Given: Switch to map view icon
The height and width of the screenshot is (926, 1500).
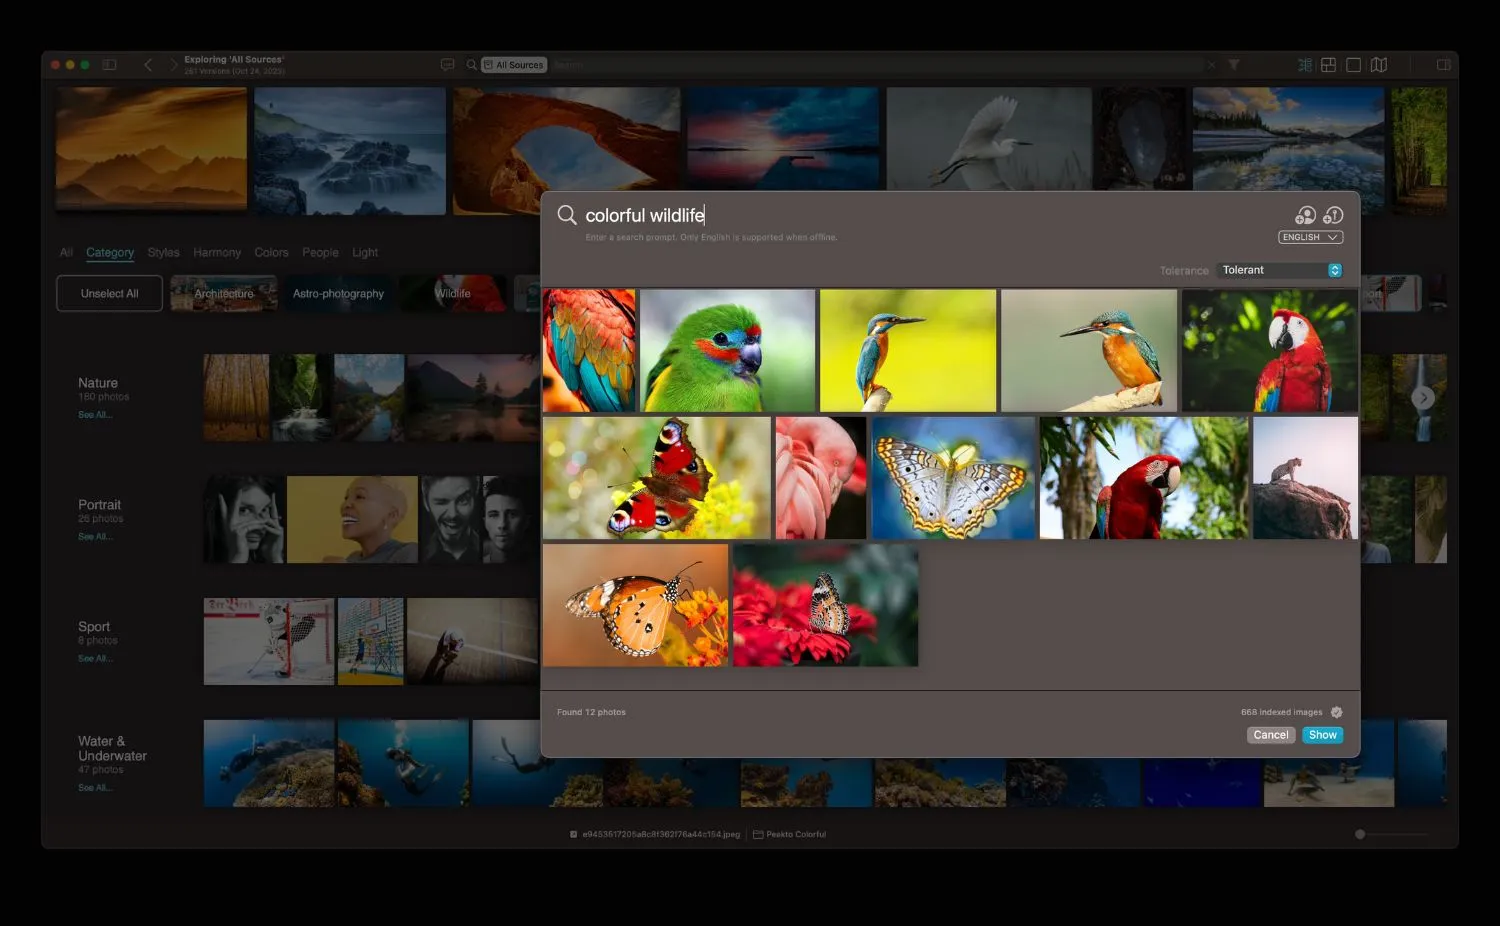Looking at the screenshot, I should [1379, 65].
